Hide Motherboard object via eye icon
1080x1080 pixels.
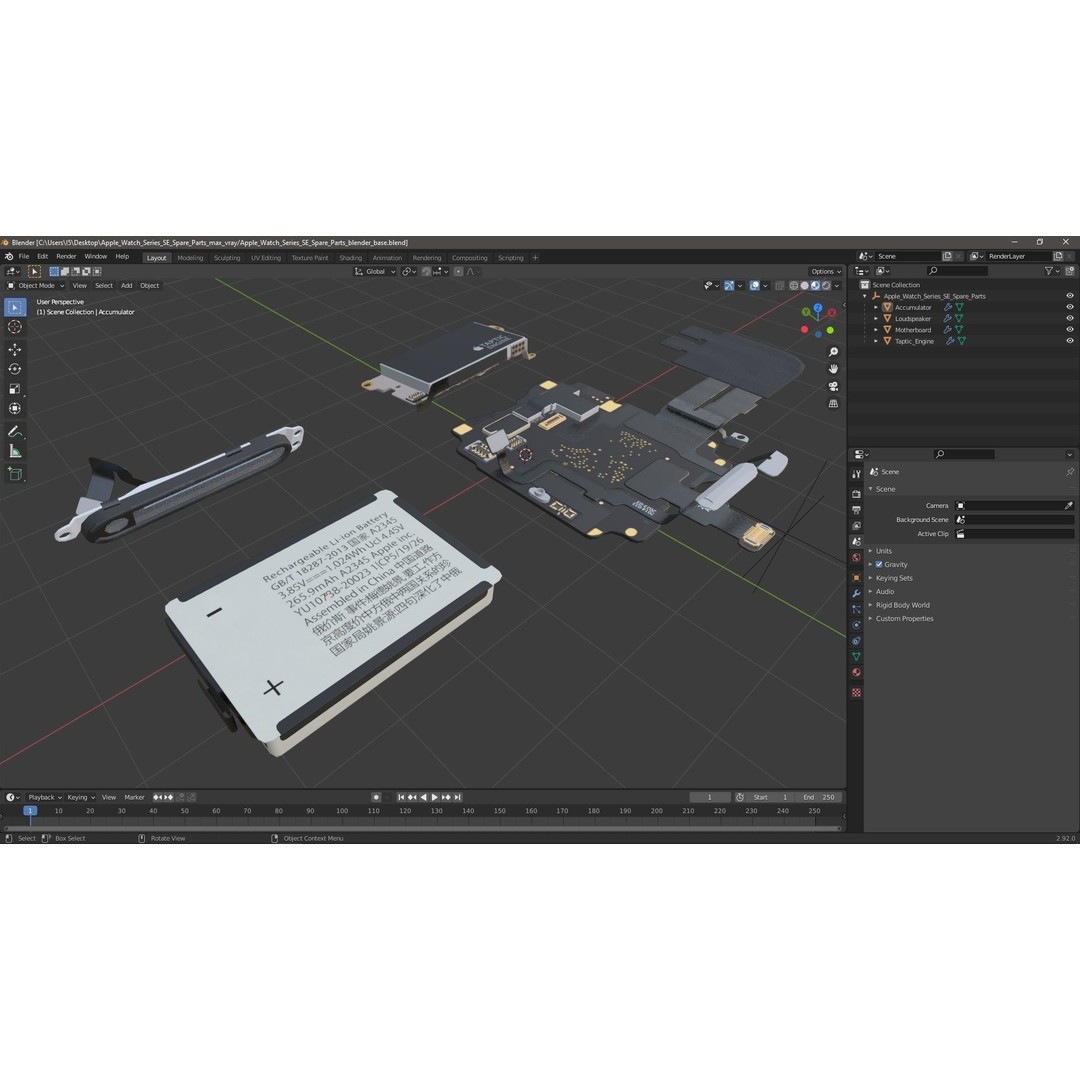point(1070,329)
